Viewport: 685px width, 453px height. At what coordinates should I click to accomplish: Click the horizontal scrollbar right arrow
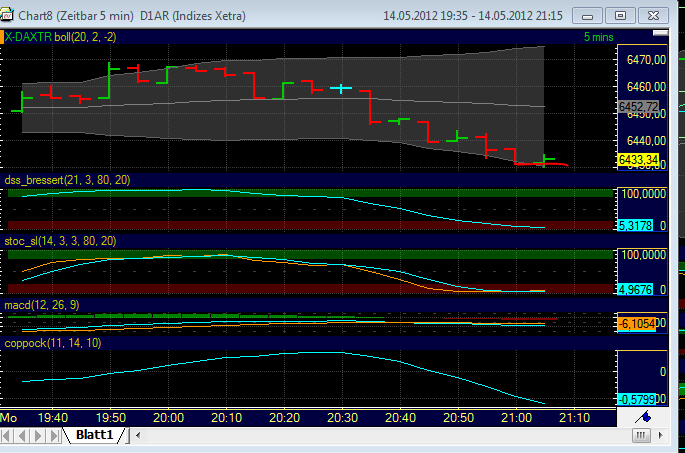click(660, 435)
